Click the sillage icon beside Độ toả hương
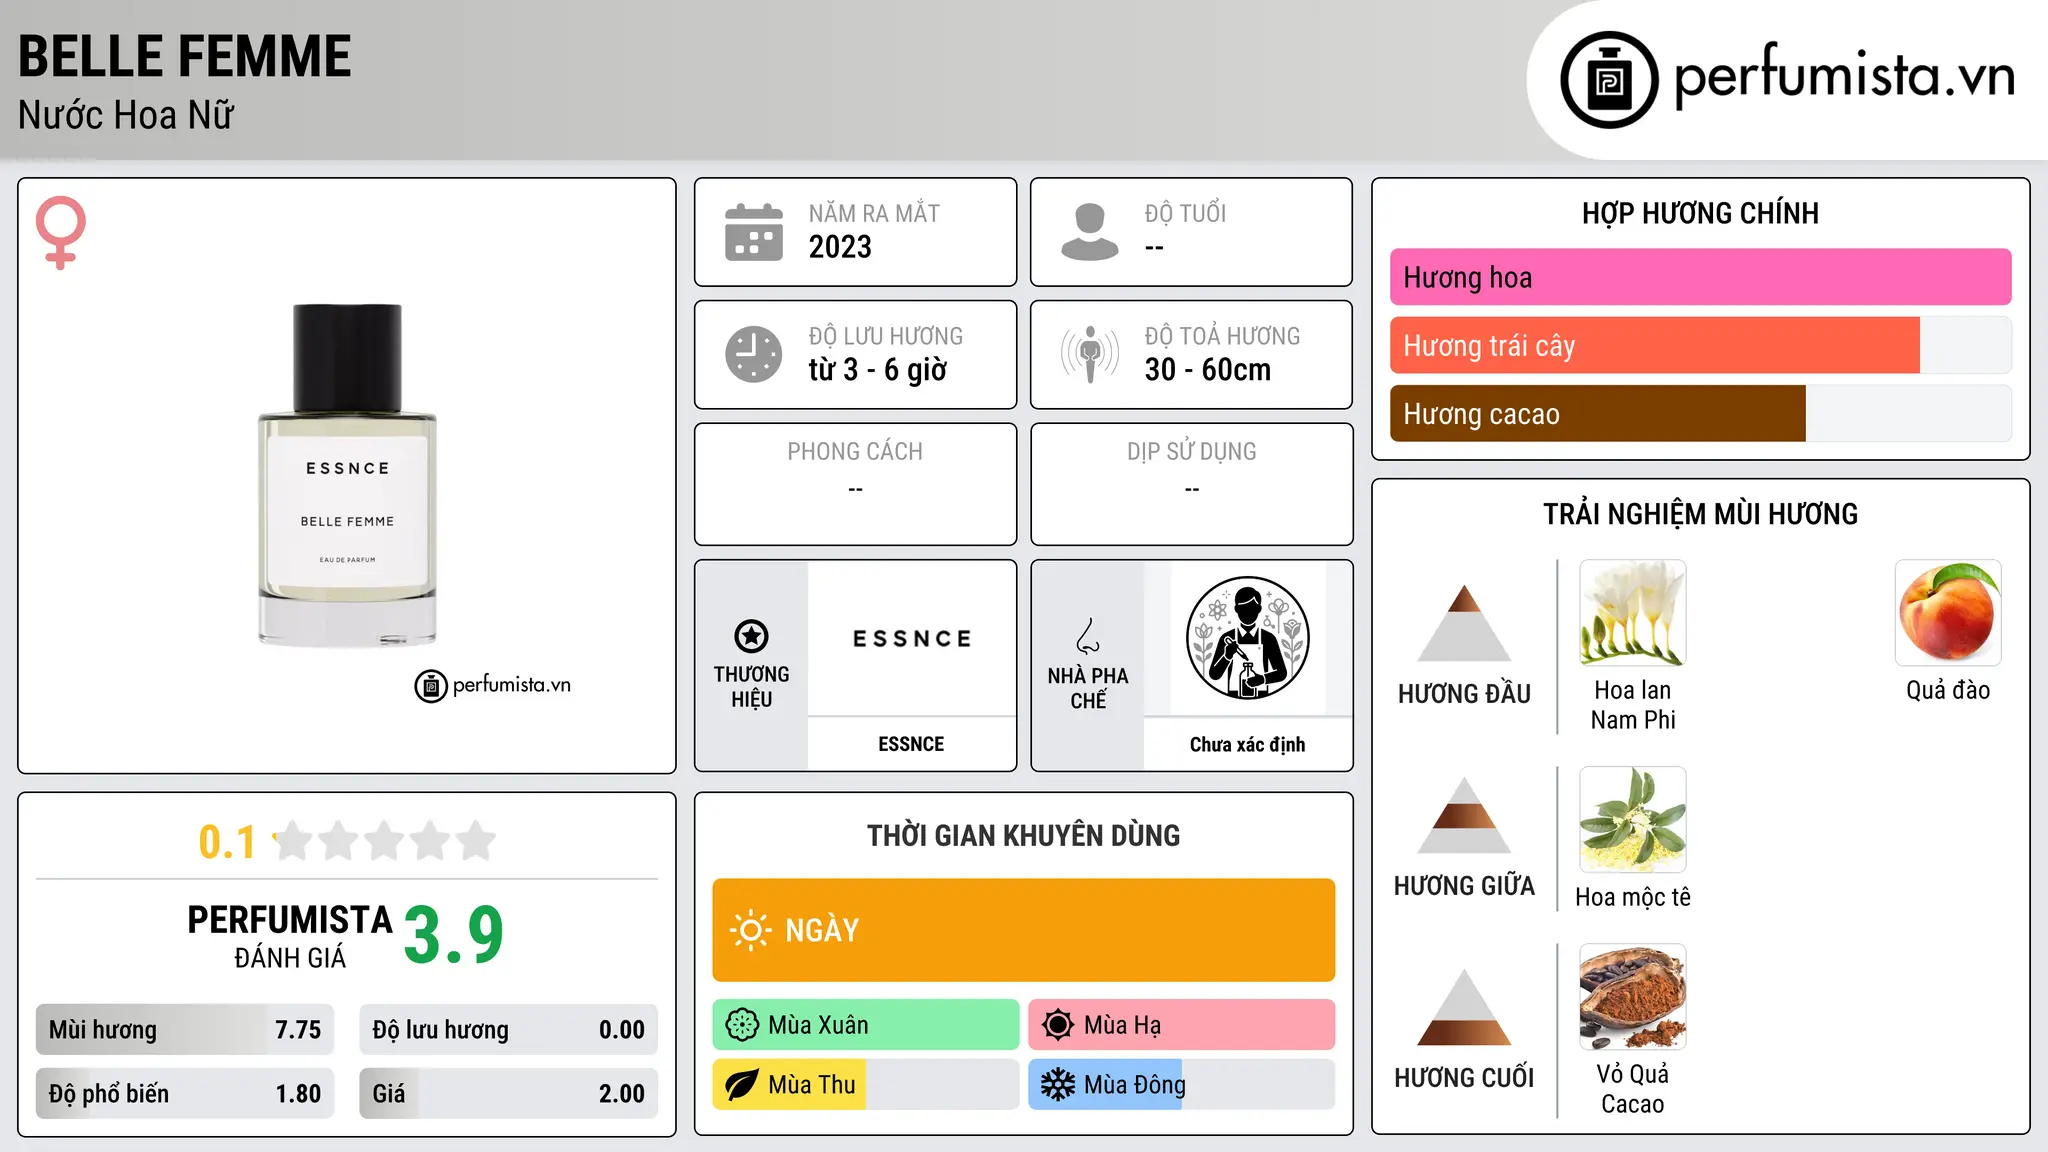 pyautogui.click(x=1090, y=354)
